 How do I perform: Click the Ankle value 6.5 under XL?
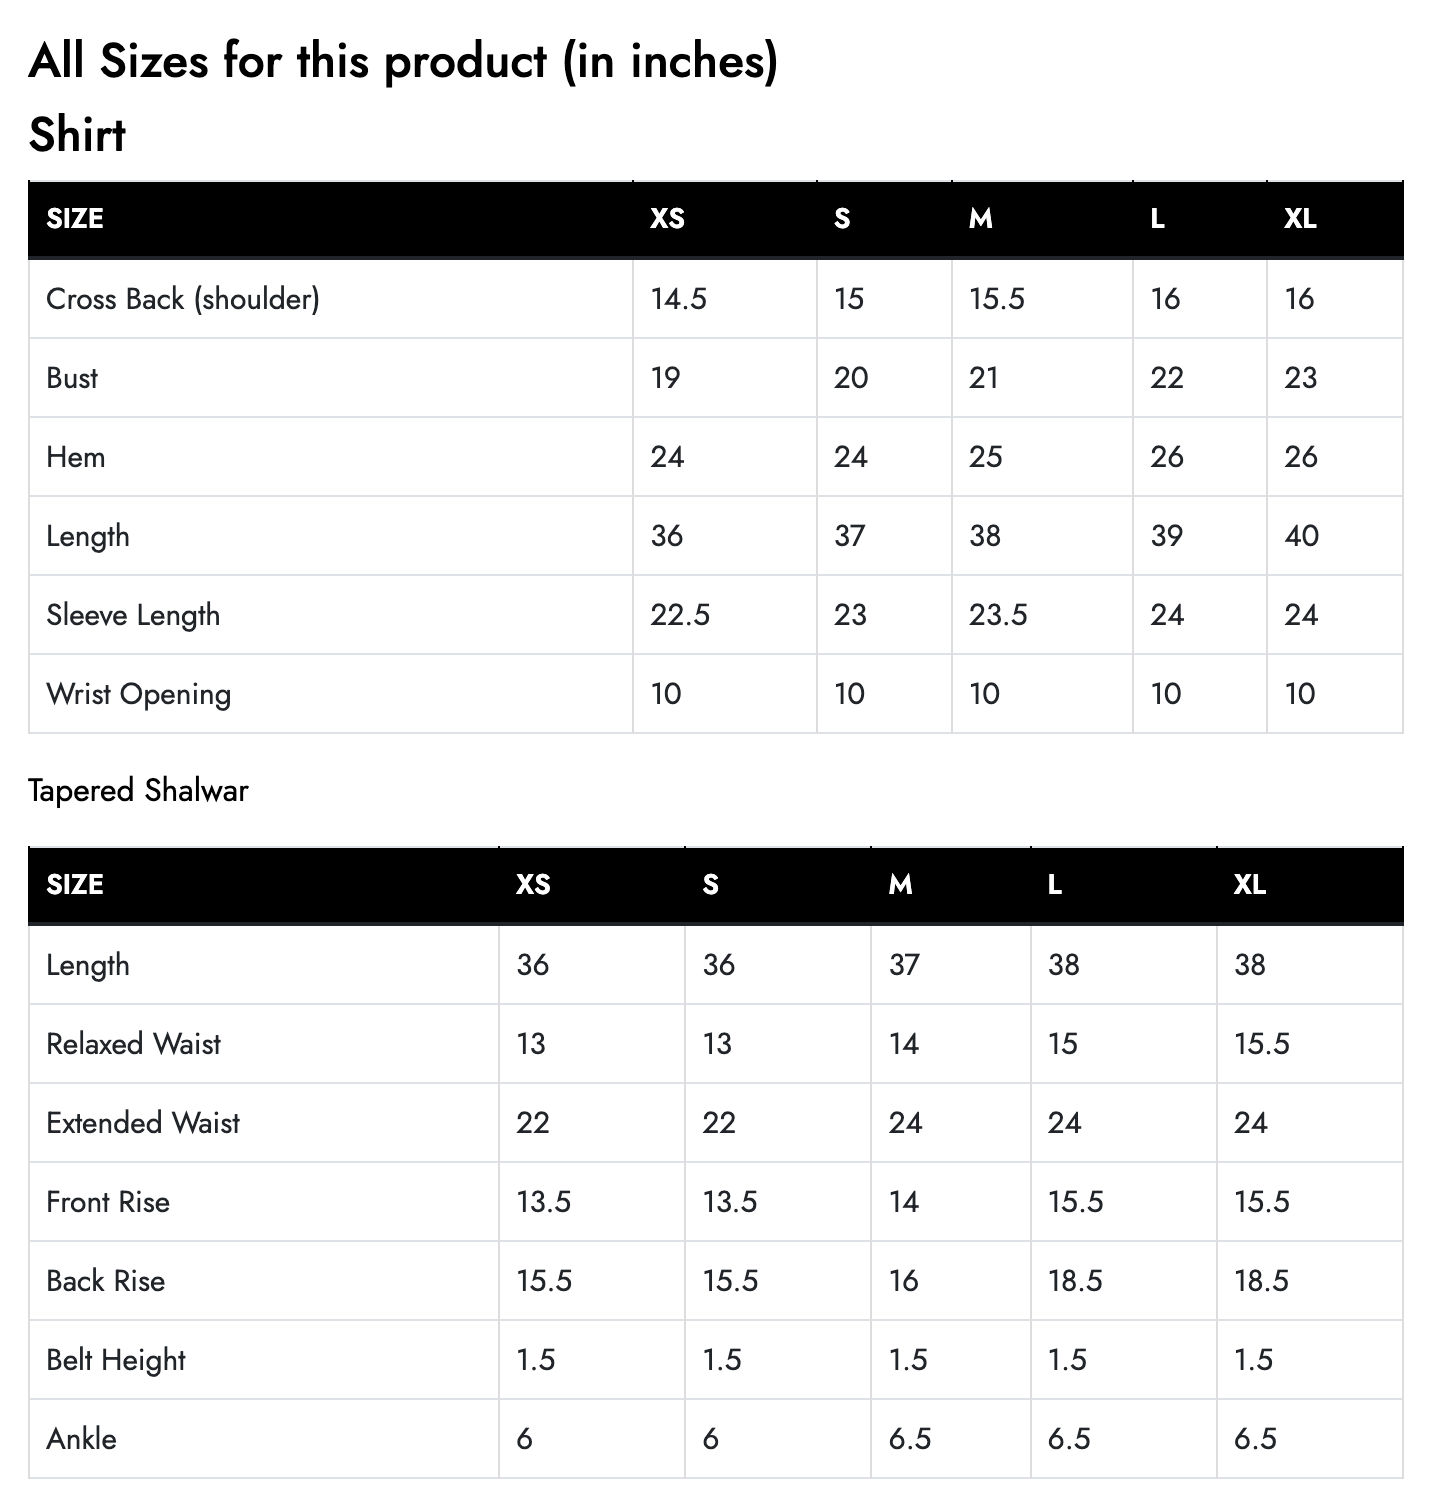[x=1255, y=1439]
